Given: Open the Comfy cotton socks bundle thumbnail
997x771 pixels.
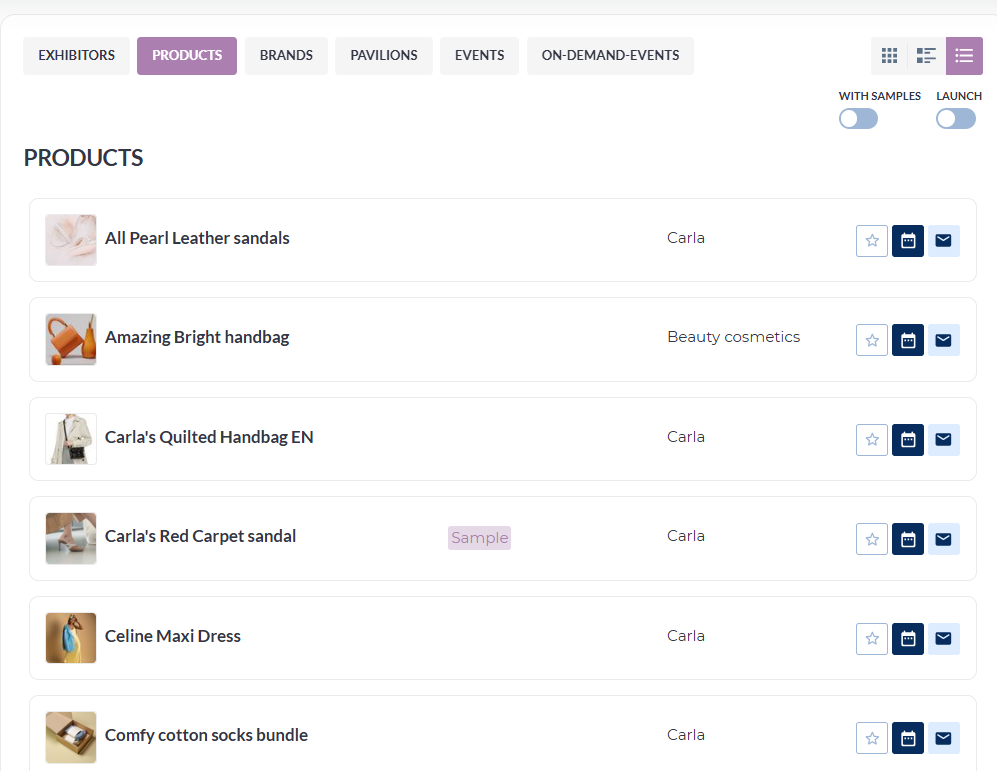Looking at the screenshot, I should (71, 737).
